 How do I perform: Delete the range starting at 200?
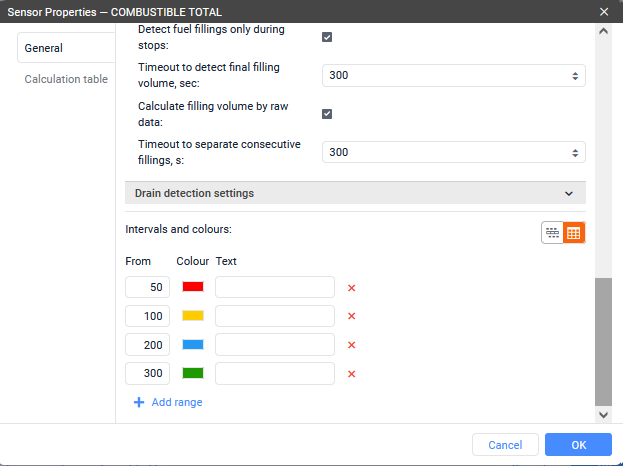tap(351, 345)
